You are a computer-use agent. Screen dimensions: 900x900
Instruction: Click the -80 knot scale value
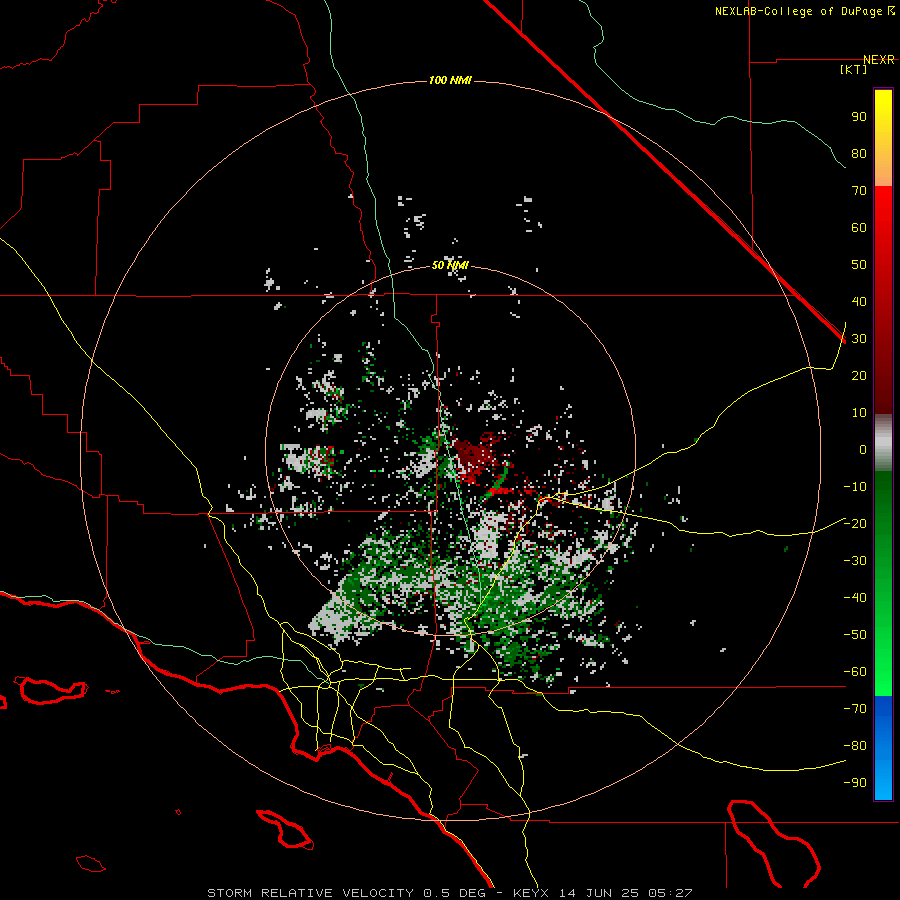point(855,746)
